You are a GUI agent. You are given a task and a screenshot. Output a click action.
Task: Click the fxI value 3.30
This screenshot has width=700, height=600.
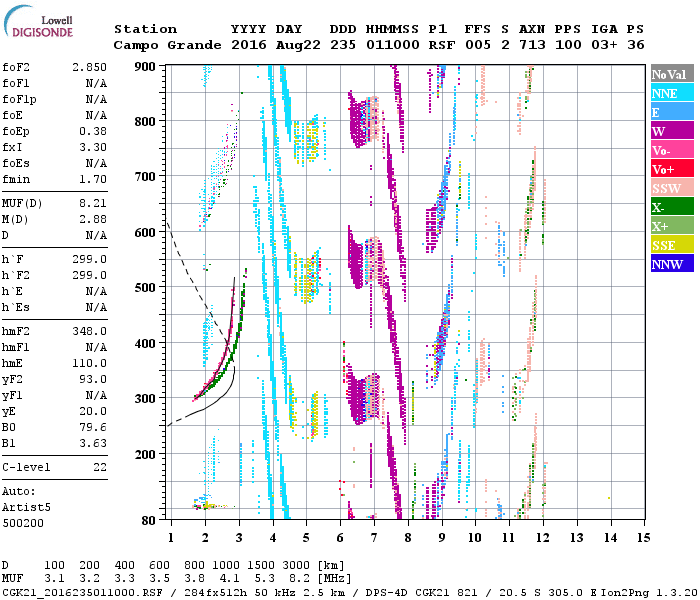point(93,147)
